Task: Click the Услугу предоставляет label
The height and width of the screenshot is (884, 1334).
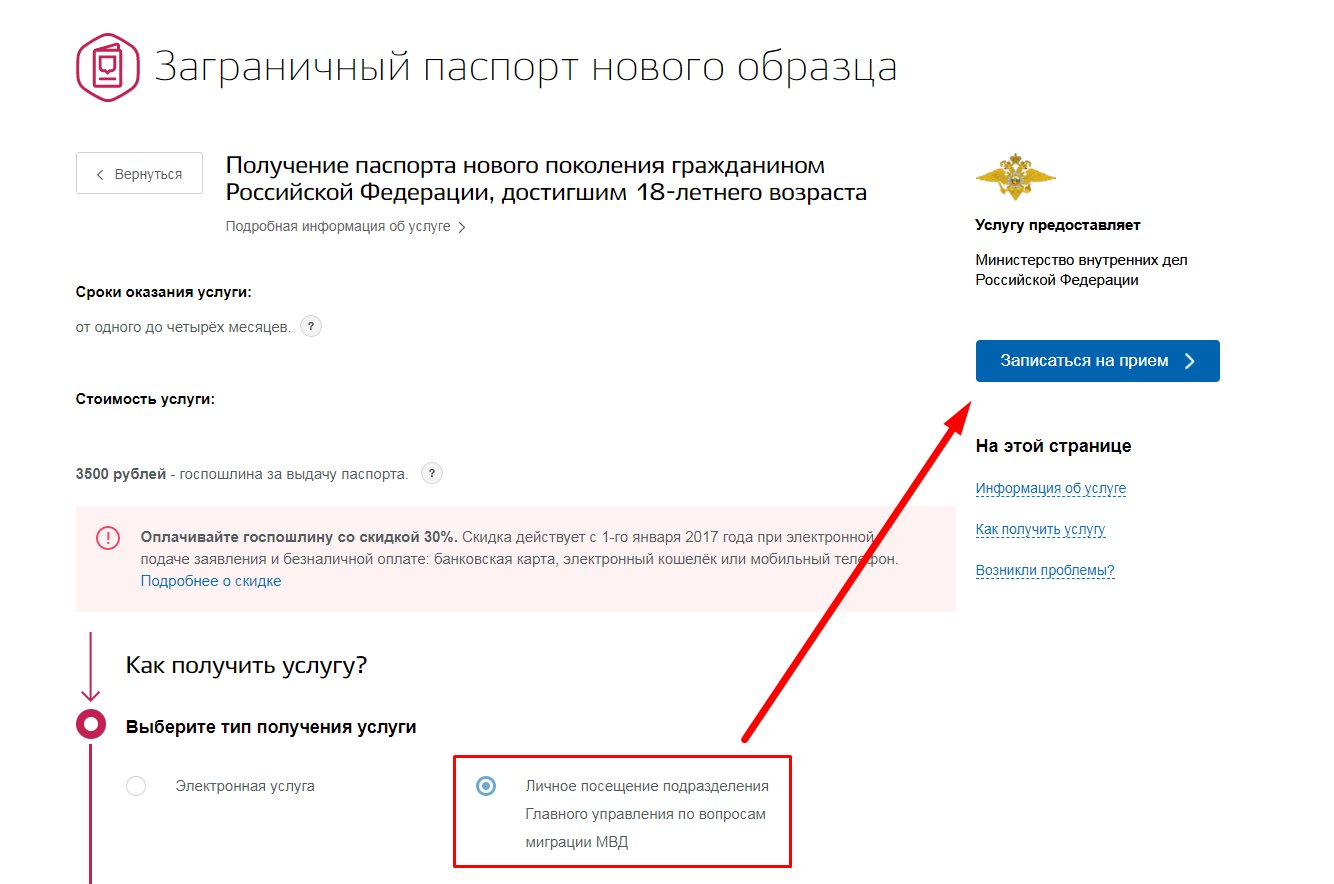Action: [1058, 225]
